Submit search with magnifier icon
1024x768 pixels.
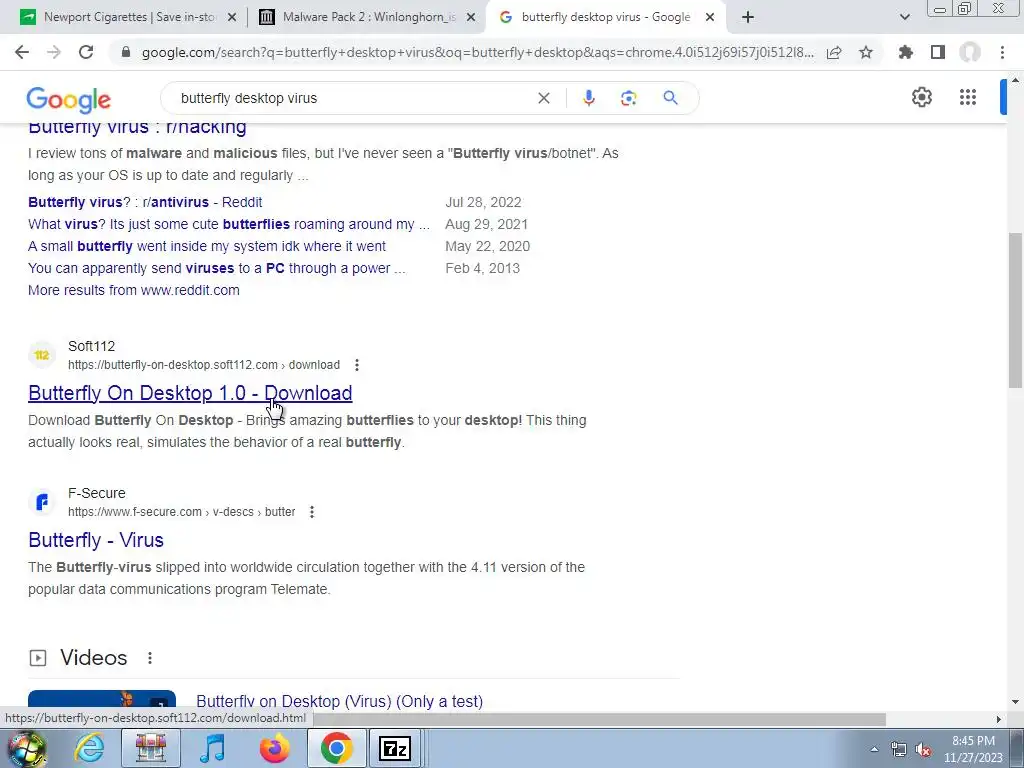pos(670,98)
